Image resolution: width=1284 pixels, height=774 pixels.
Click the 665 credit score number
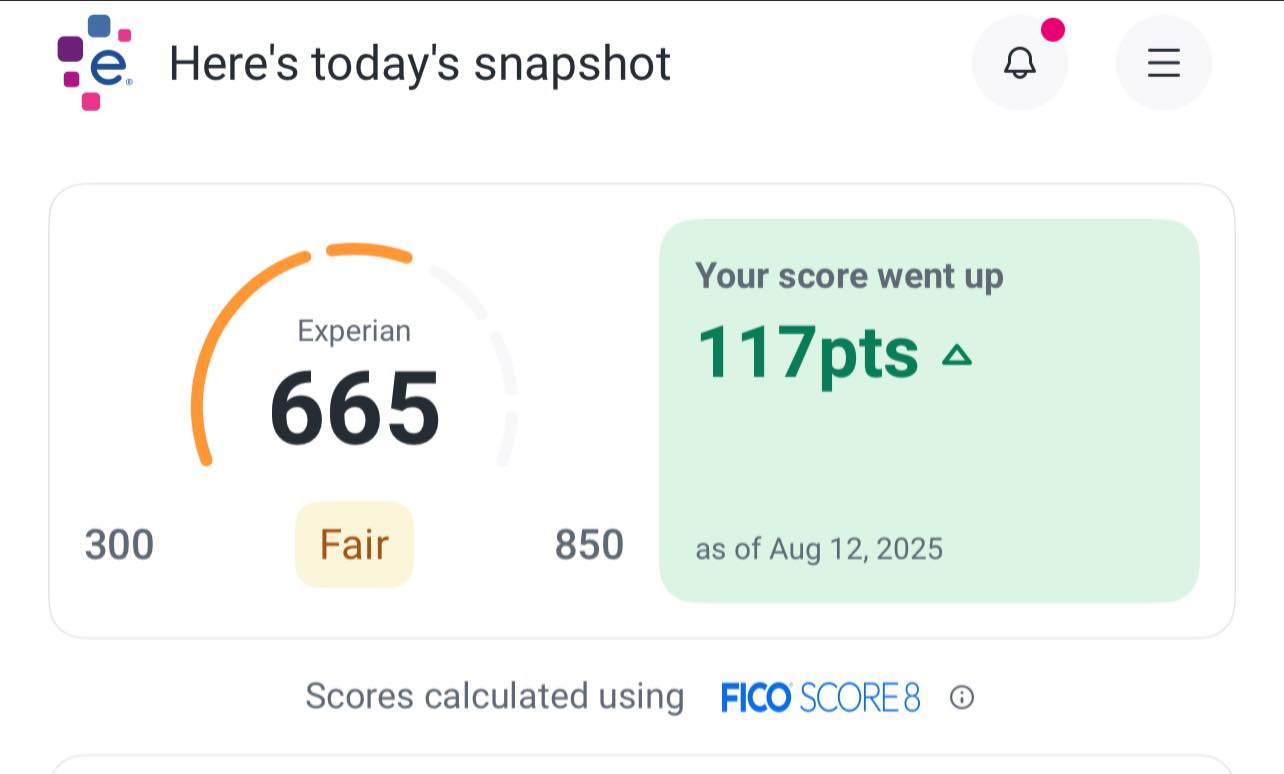pyautogui.click(x=355, y=408)
